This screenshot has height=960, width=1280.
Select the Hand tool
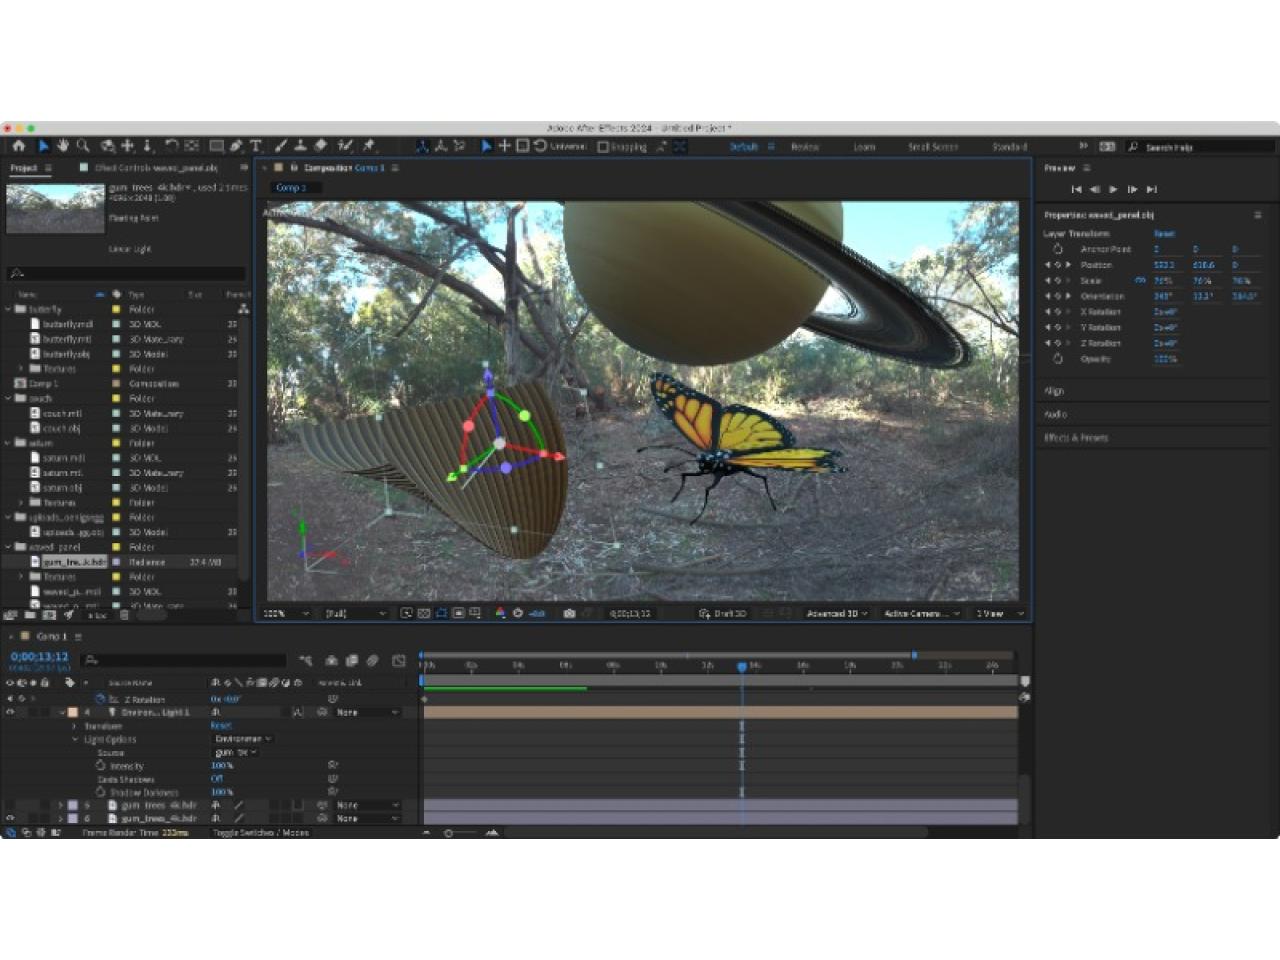click(63, 146)
